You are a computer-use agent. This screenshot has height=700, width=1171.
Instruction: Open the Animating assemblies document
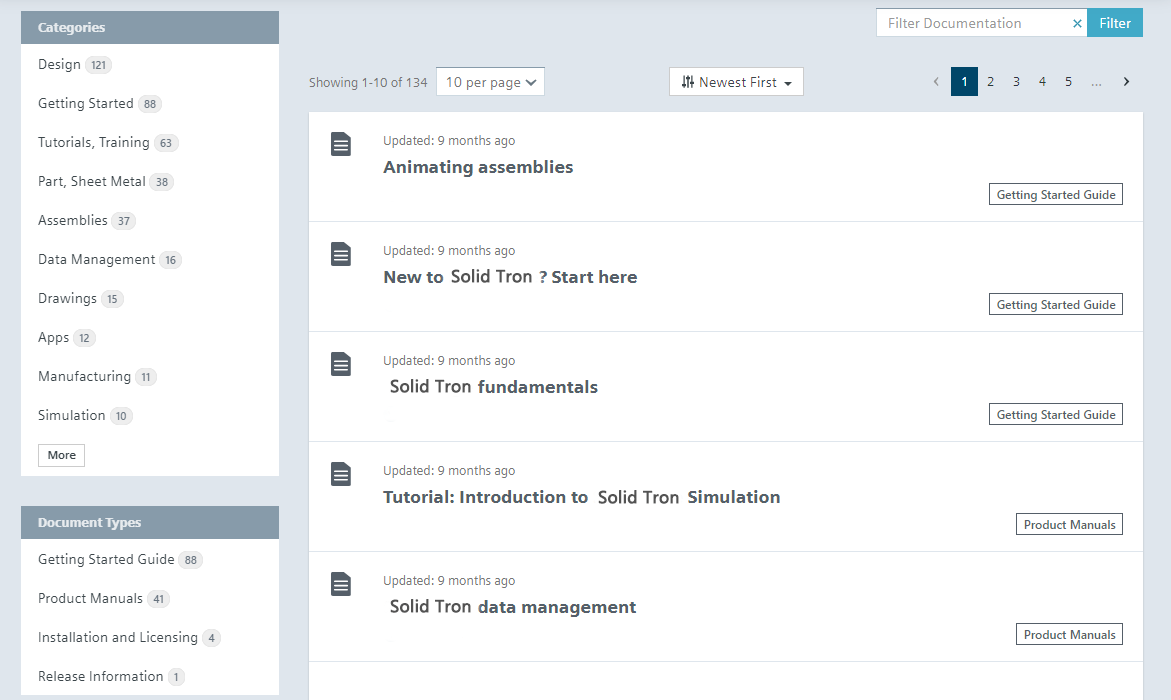pyautogui.click(x=478, y=167)
